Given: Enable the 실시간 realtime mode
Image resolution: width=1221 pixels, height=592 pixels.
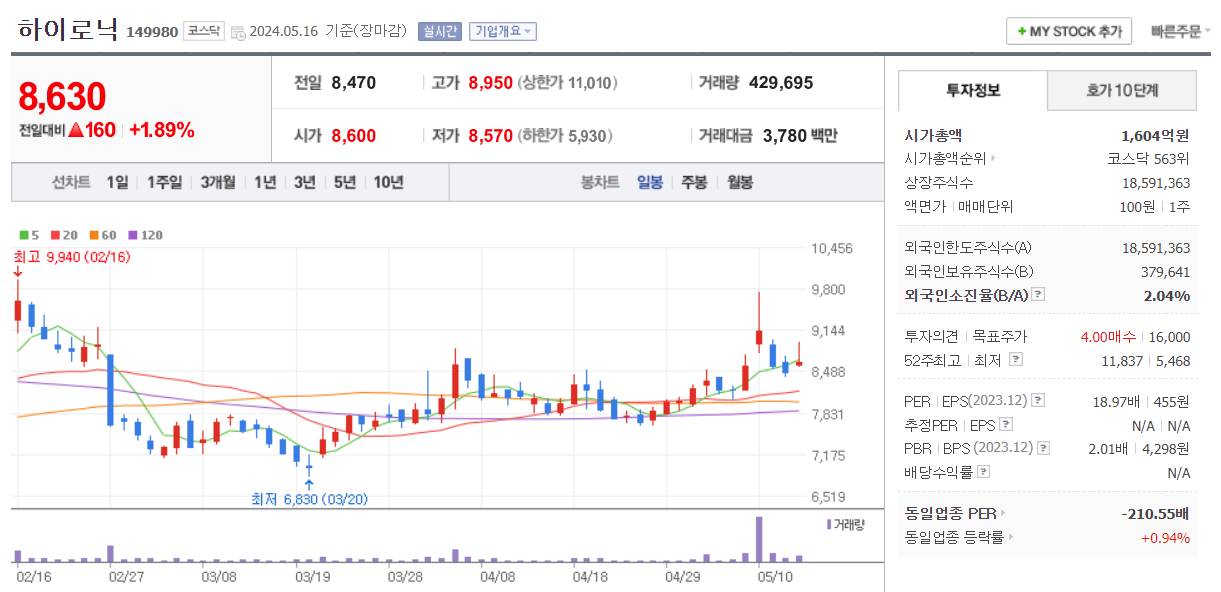Looking at the screenshot, I should point(440,31).
